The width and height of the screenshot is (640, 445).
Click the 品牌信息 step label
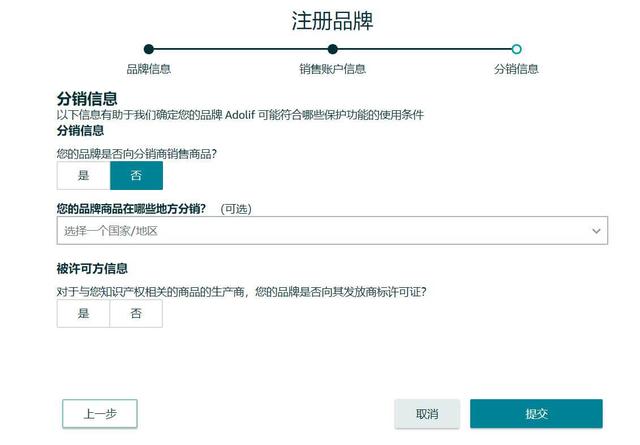(149, 69)
